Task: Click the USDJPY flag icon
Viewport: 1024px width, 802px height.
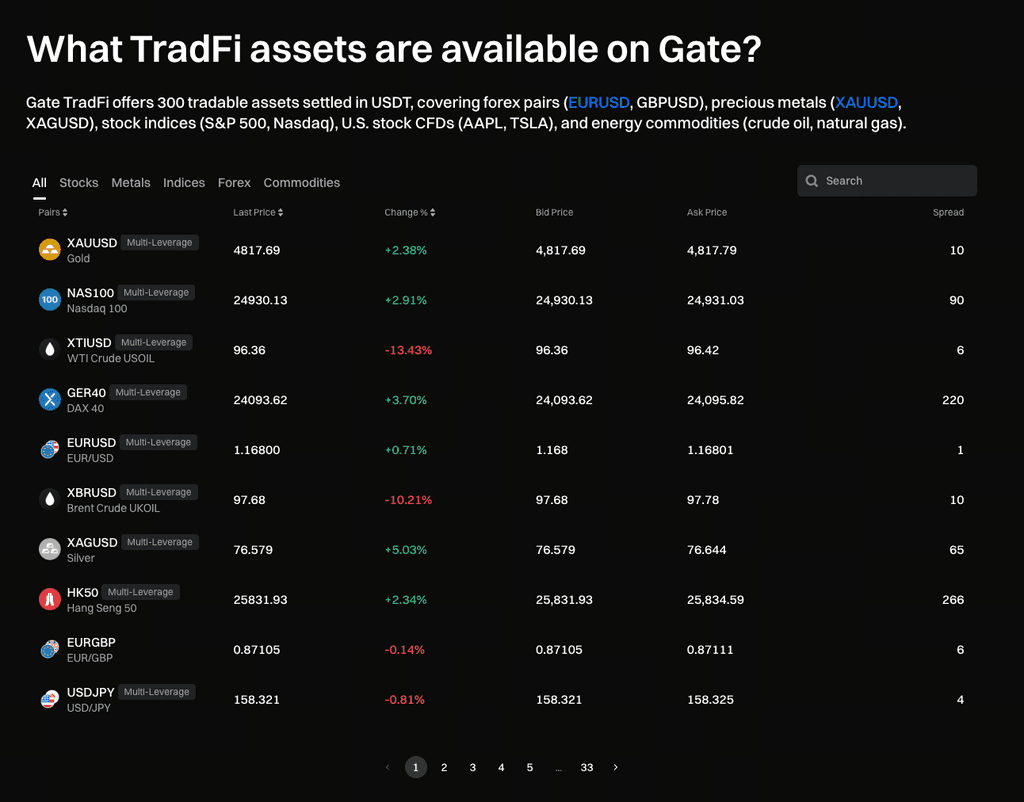Action: click(x=49, y=699)
